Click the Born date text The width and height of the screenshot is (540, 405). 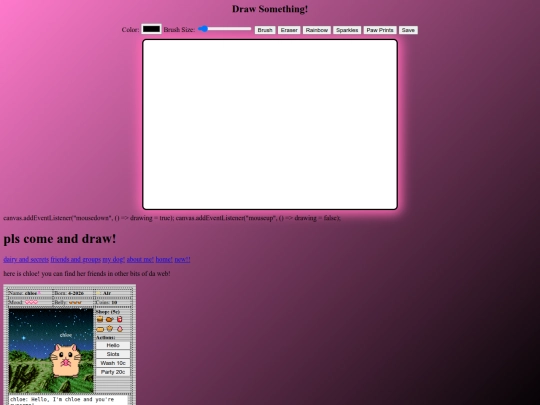(69, 293)
